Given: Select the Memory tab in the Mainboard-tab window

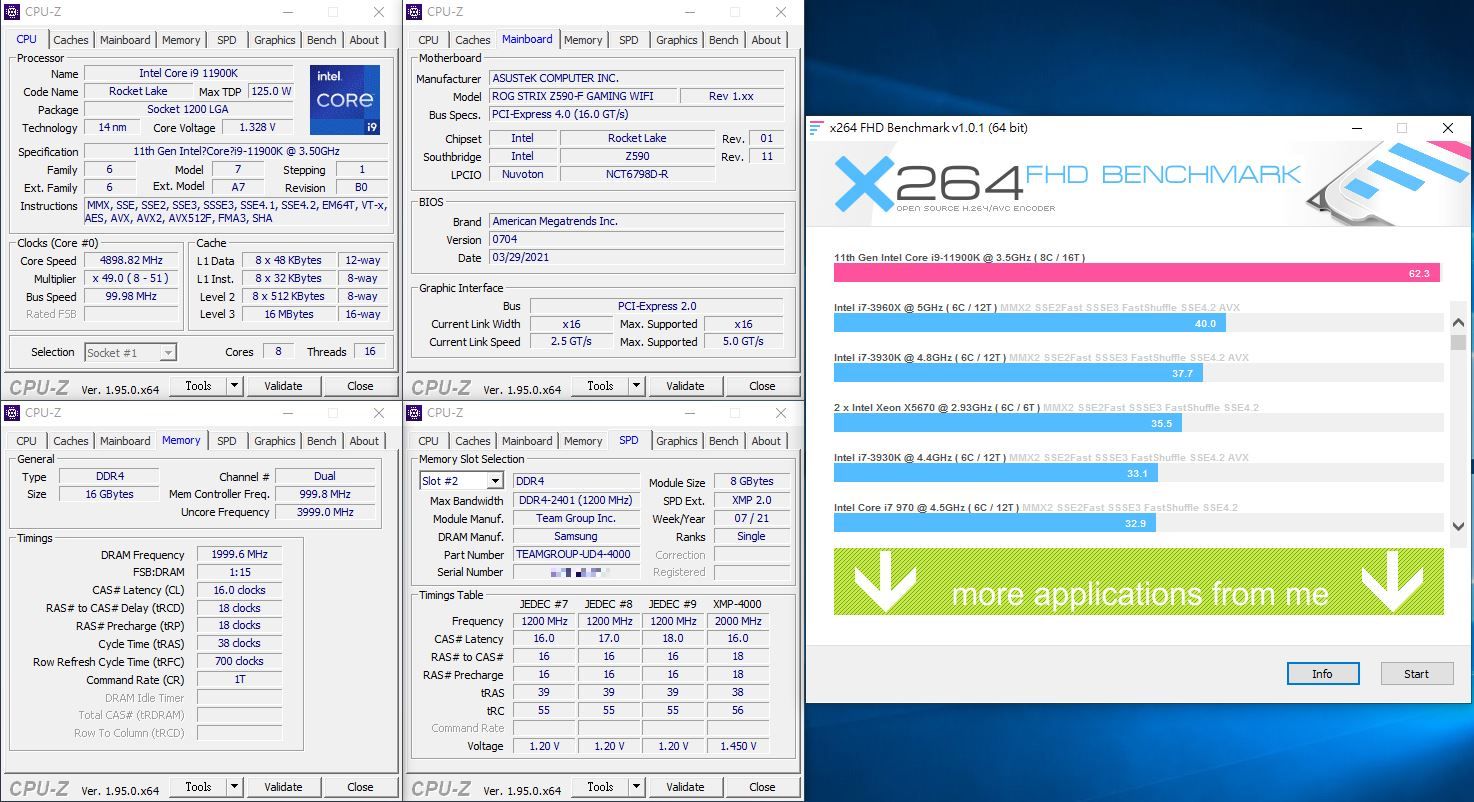Looking at the screenshot, I should tap(583, 40).
